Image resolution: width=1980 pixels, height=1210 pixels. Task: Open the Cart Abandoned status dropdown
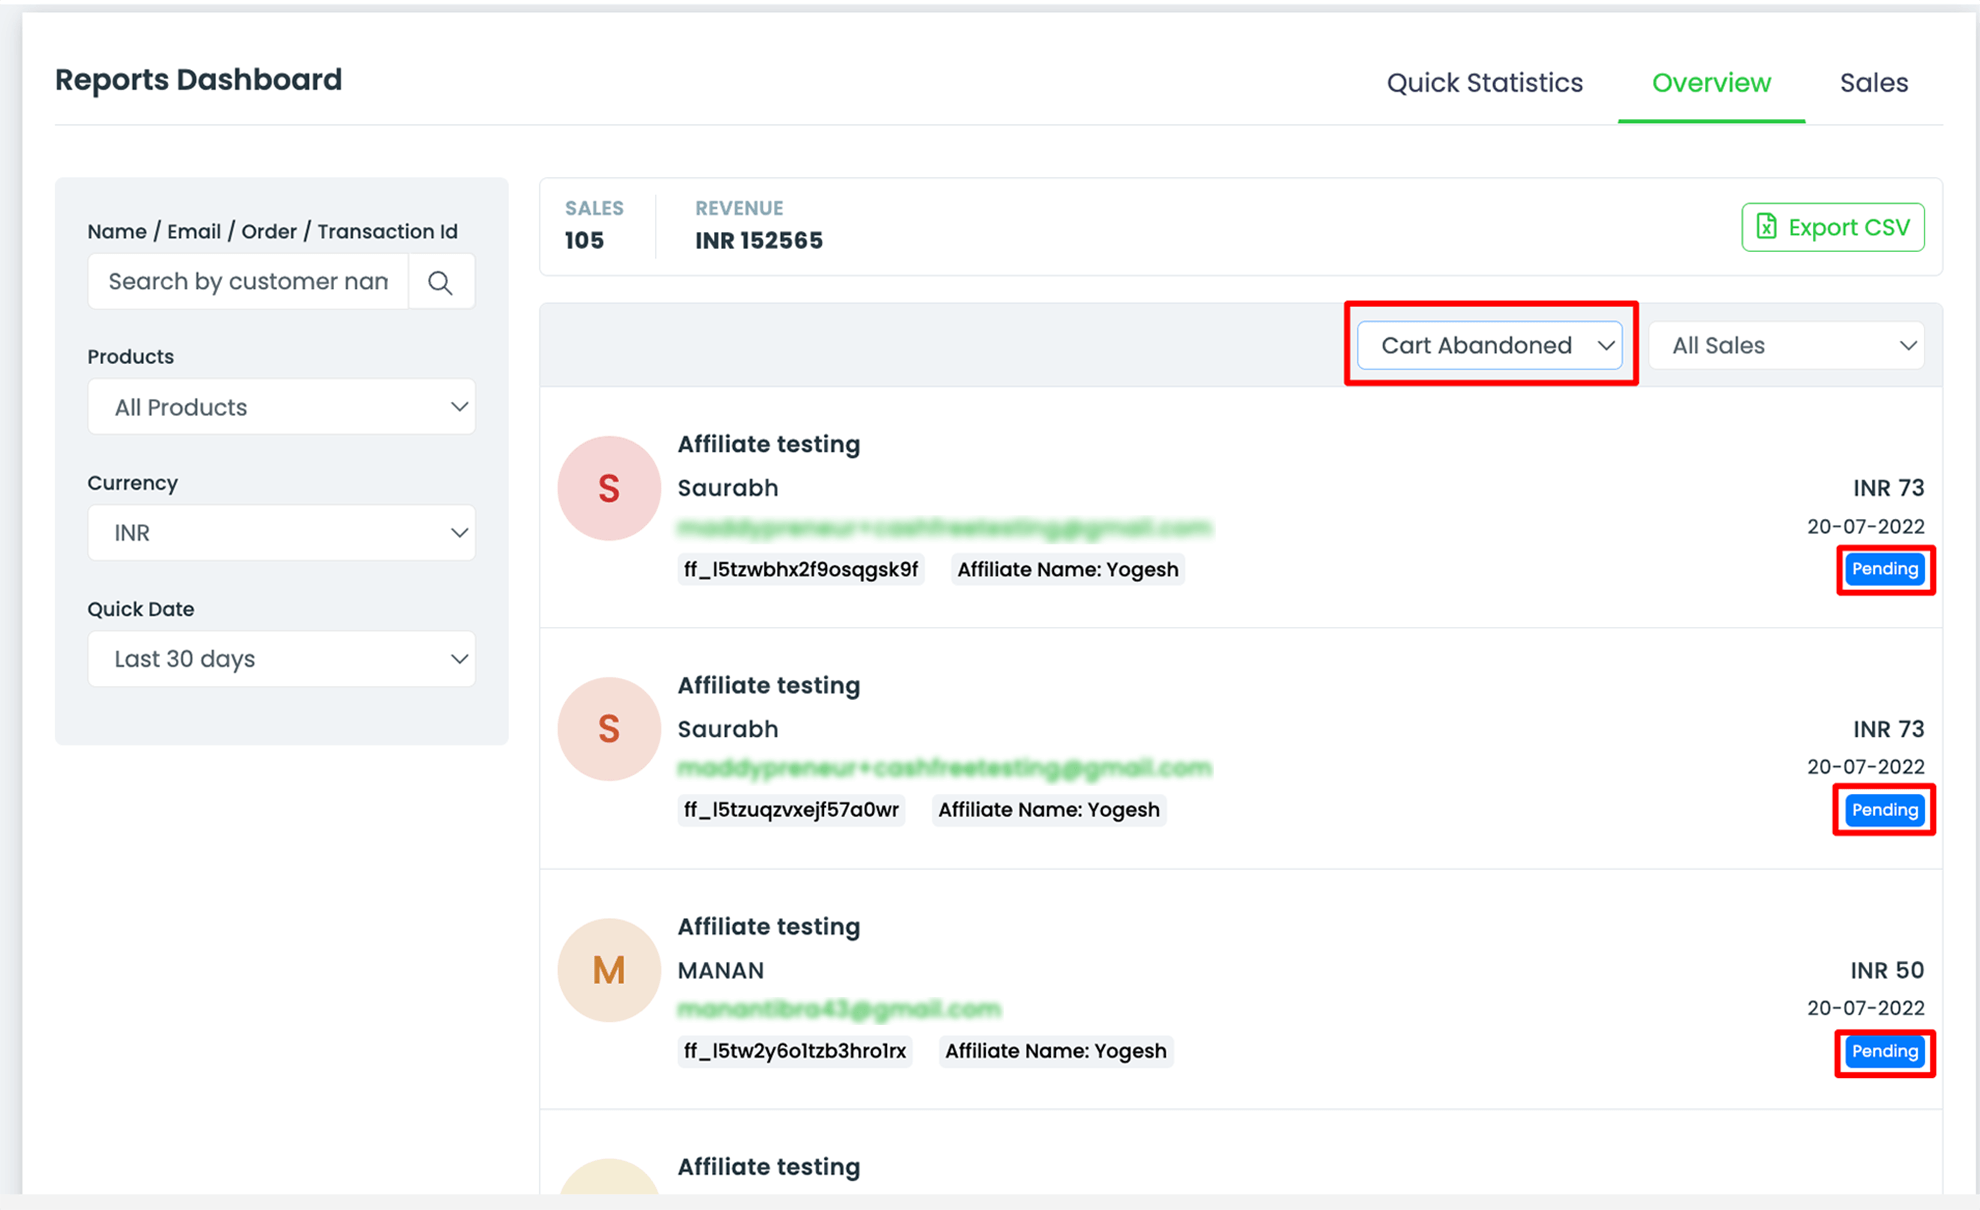[1489, 345]
